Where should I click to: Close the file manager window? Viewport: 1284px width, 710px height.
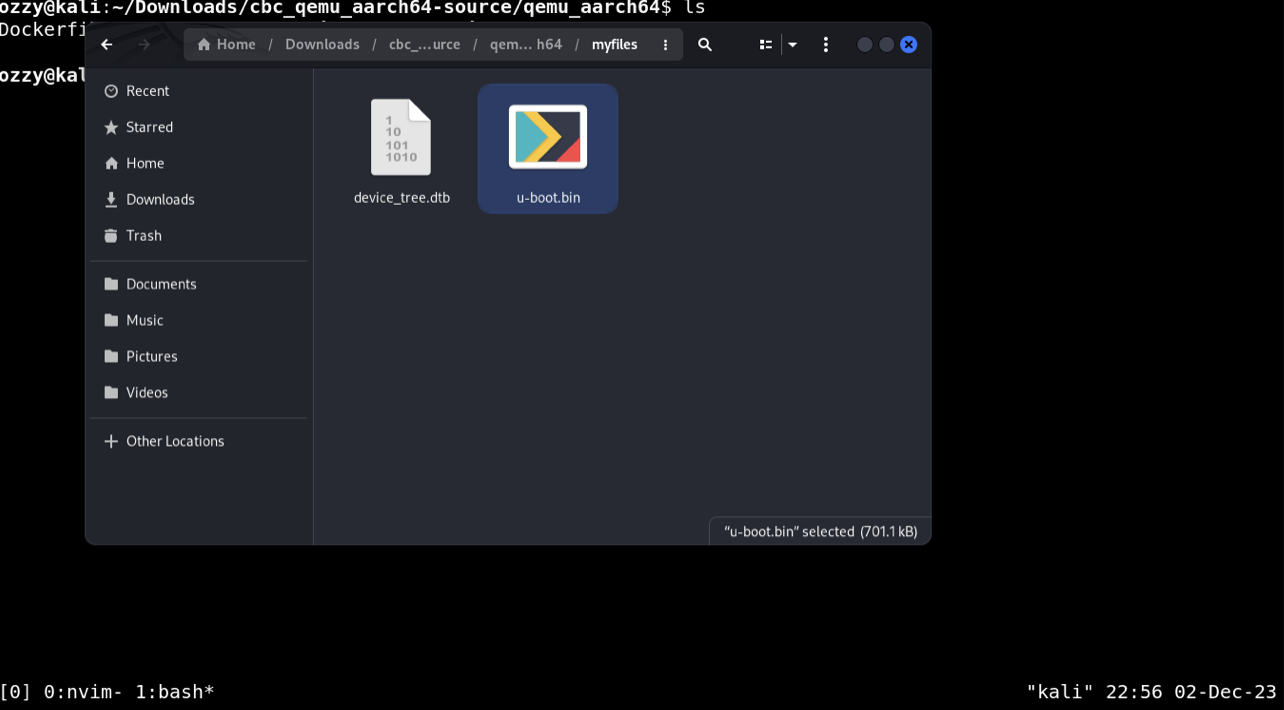coord(909,45)
